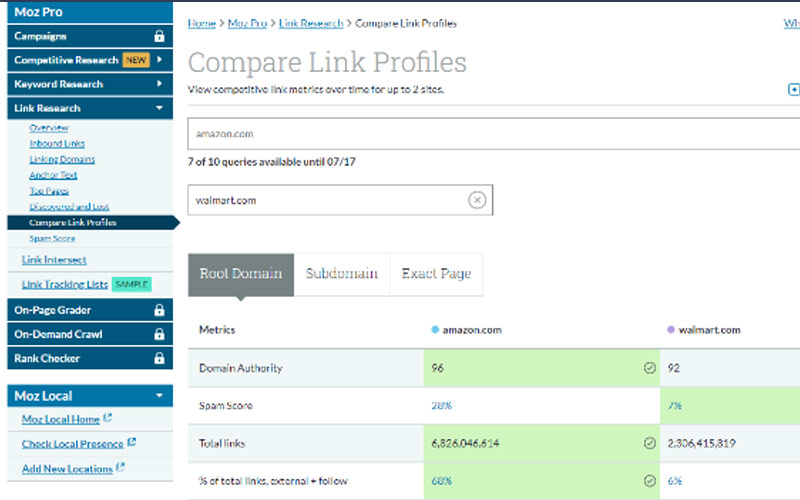Click the SAMPLE badge on Link Tracking Lists
Image resolution: width=800 pixels, height=500 pixels.
coord(132,284)
